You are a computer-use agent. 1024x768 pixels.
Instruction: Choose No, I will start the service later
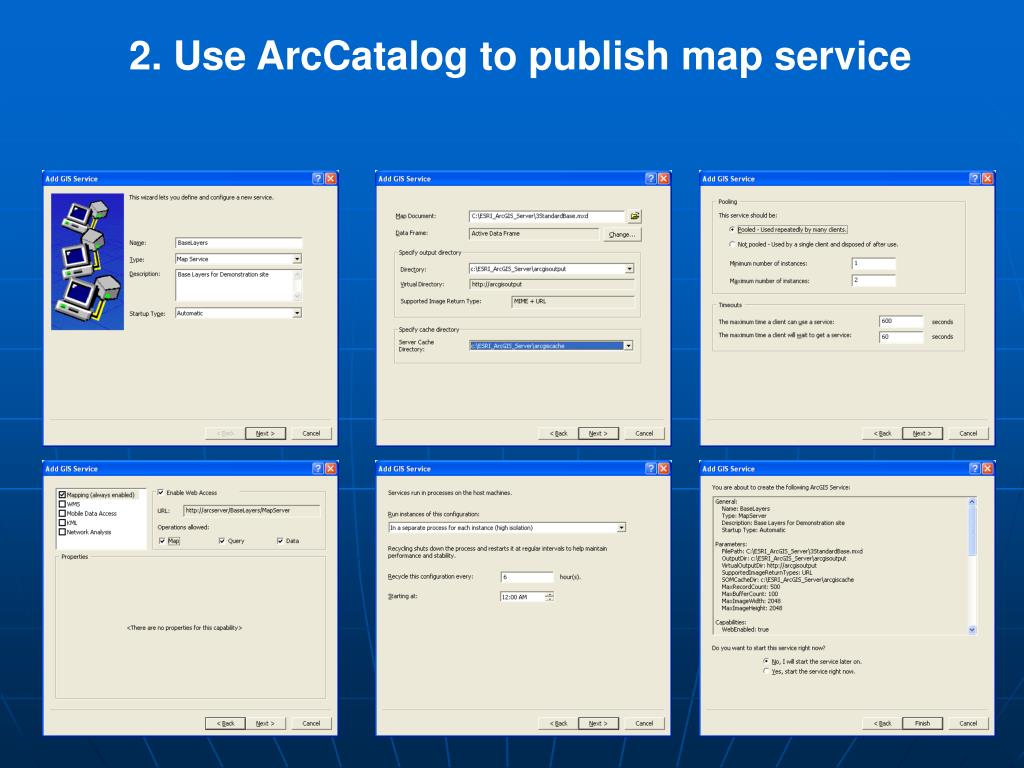click(x=766, y=662)
